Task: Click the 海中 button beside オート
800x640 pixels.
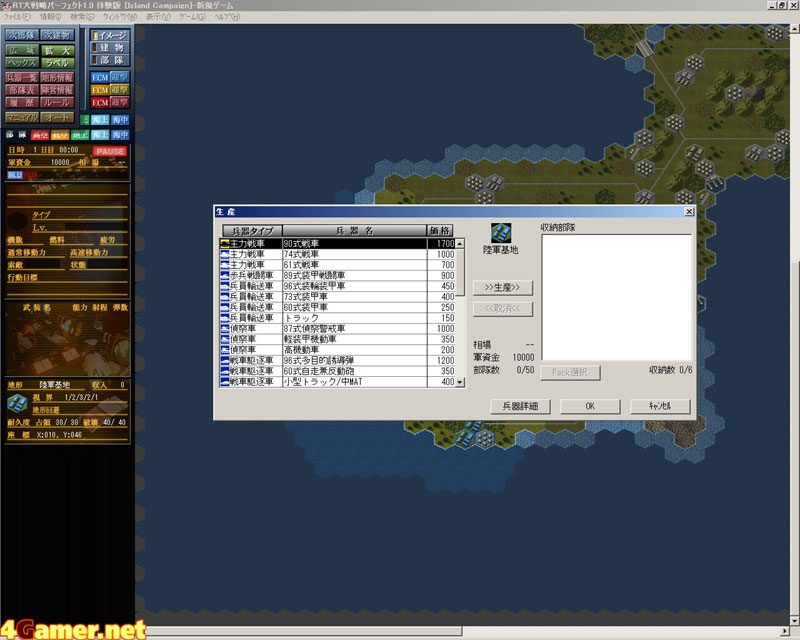Action: (120, 119)
